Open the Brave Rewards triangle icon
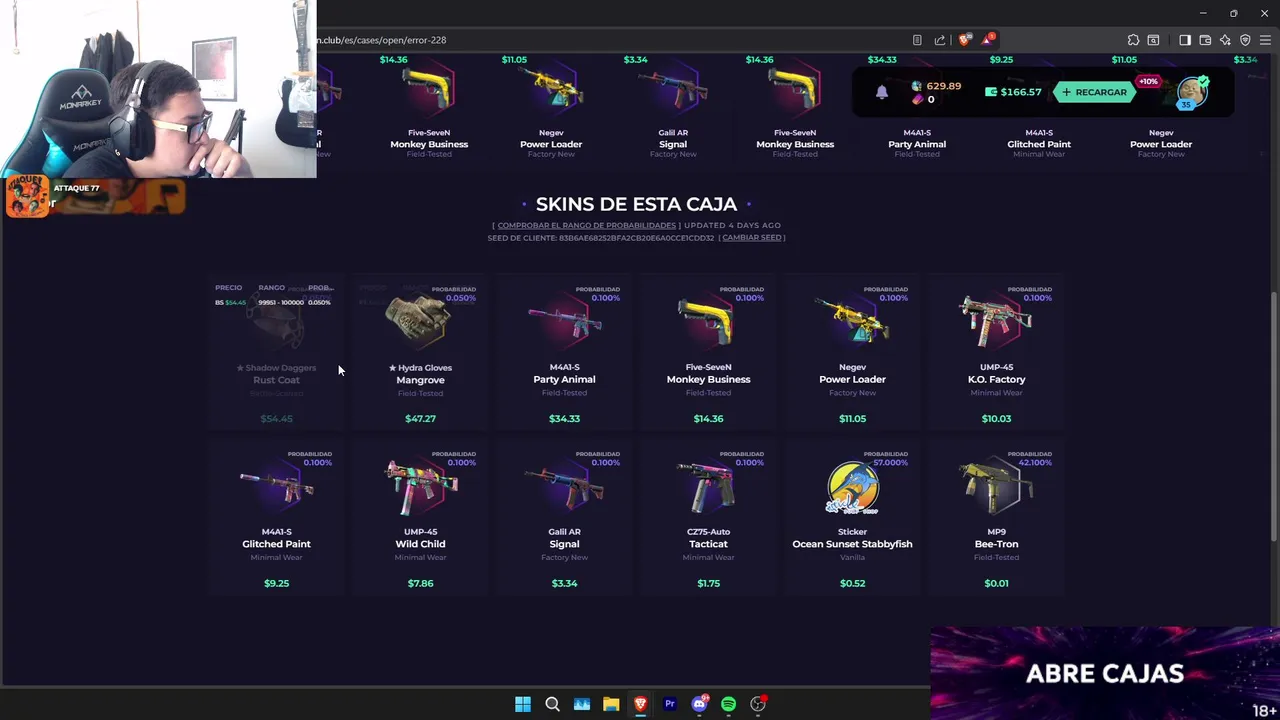Viewport: 1280px width, 720px height. point(988,40)
